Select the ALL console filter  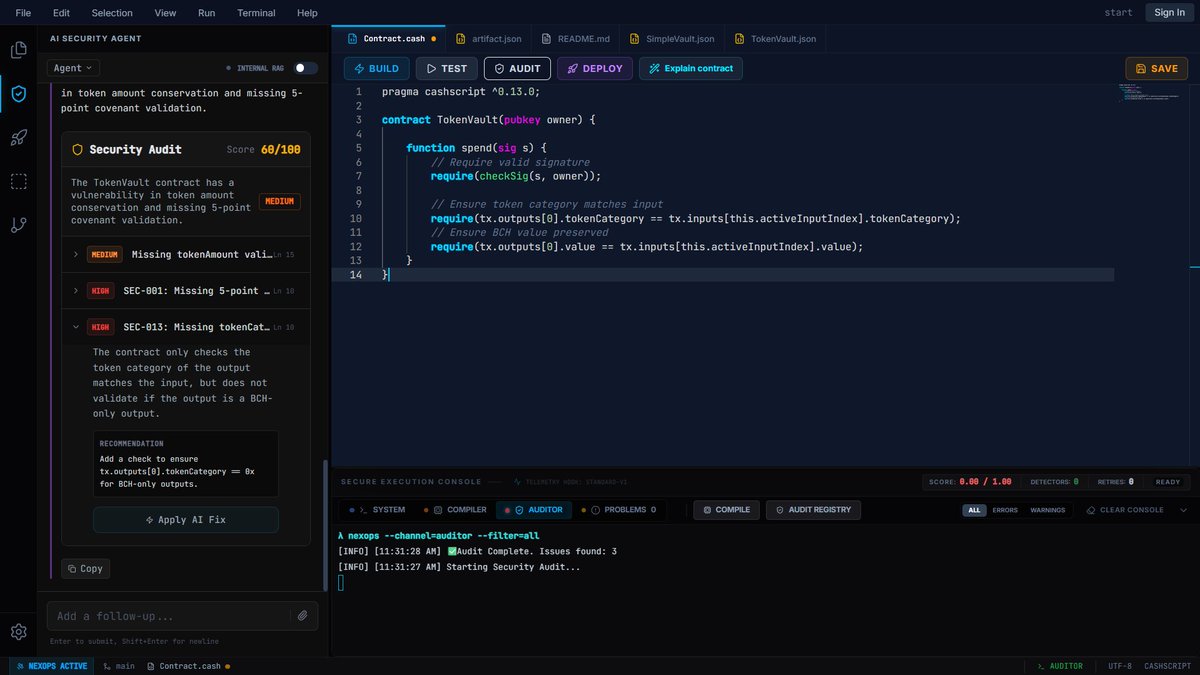pos(974,510)
